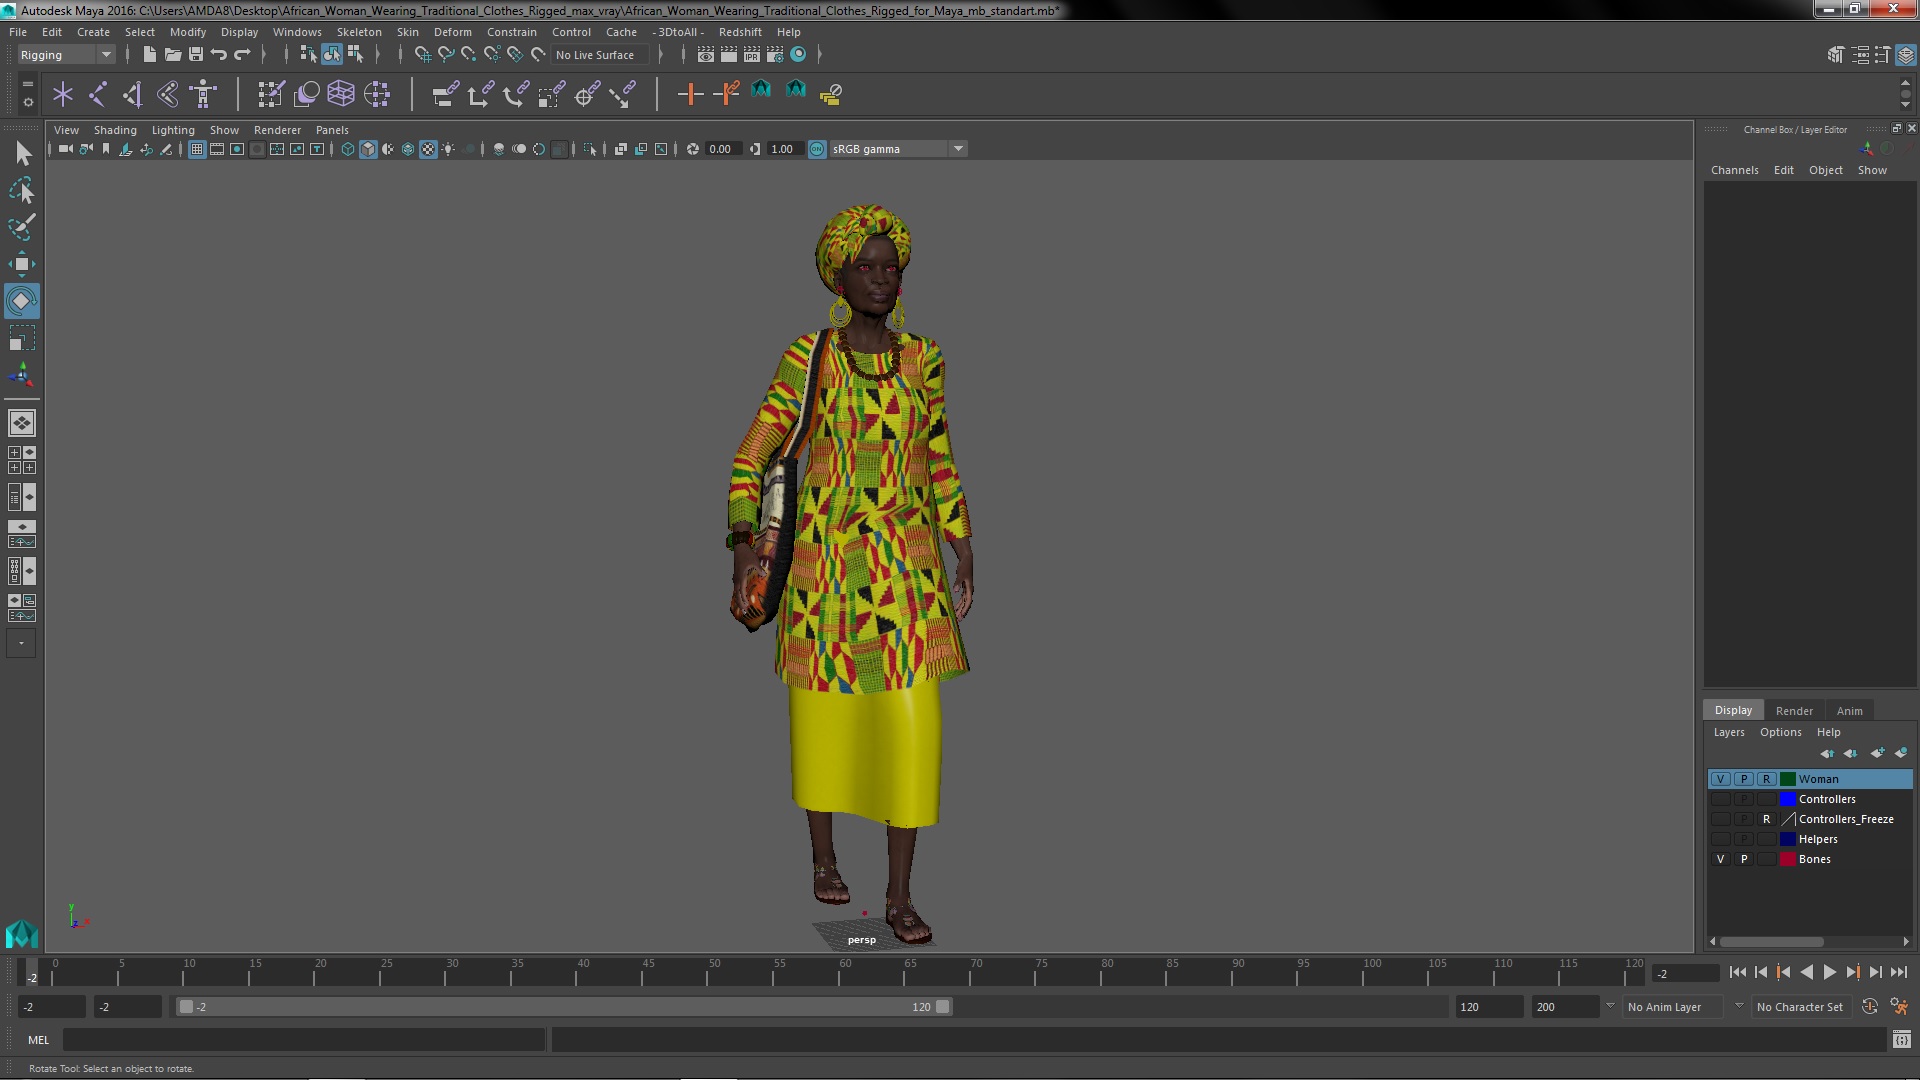This screenshot has width=1920, height=1080.
Task: Toggle textured display in viewport
Action: pos(428,149)
